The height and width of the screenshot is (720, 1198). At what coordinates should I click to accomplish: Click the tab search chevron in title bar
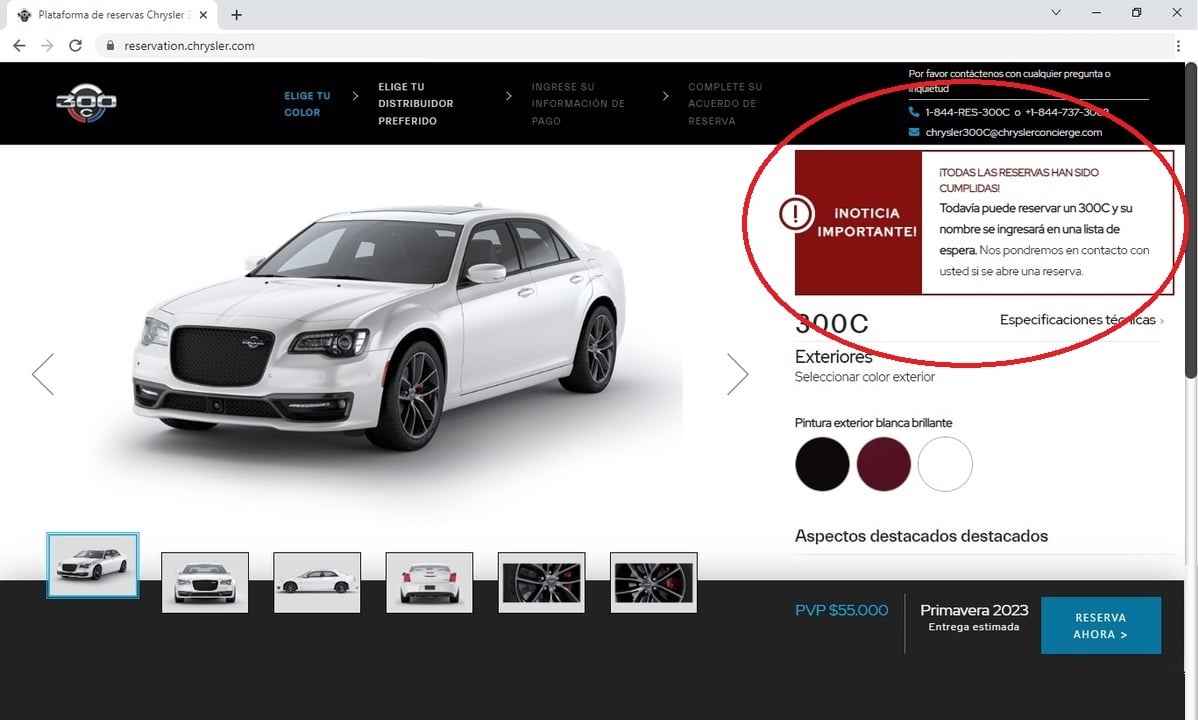pos(1056,12)
